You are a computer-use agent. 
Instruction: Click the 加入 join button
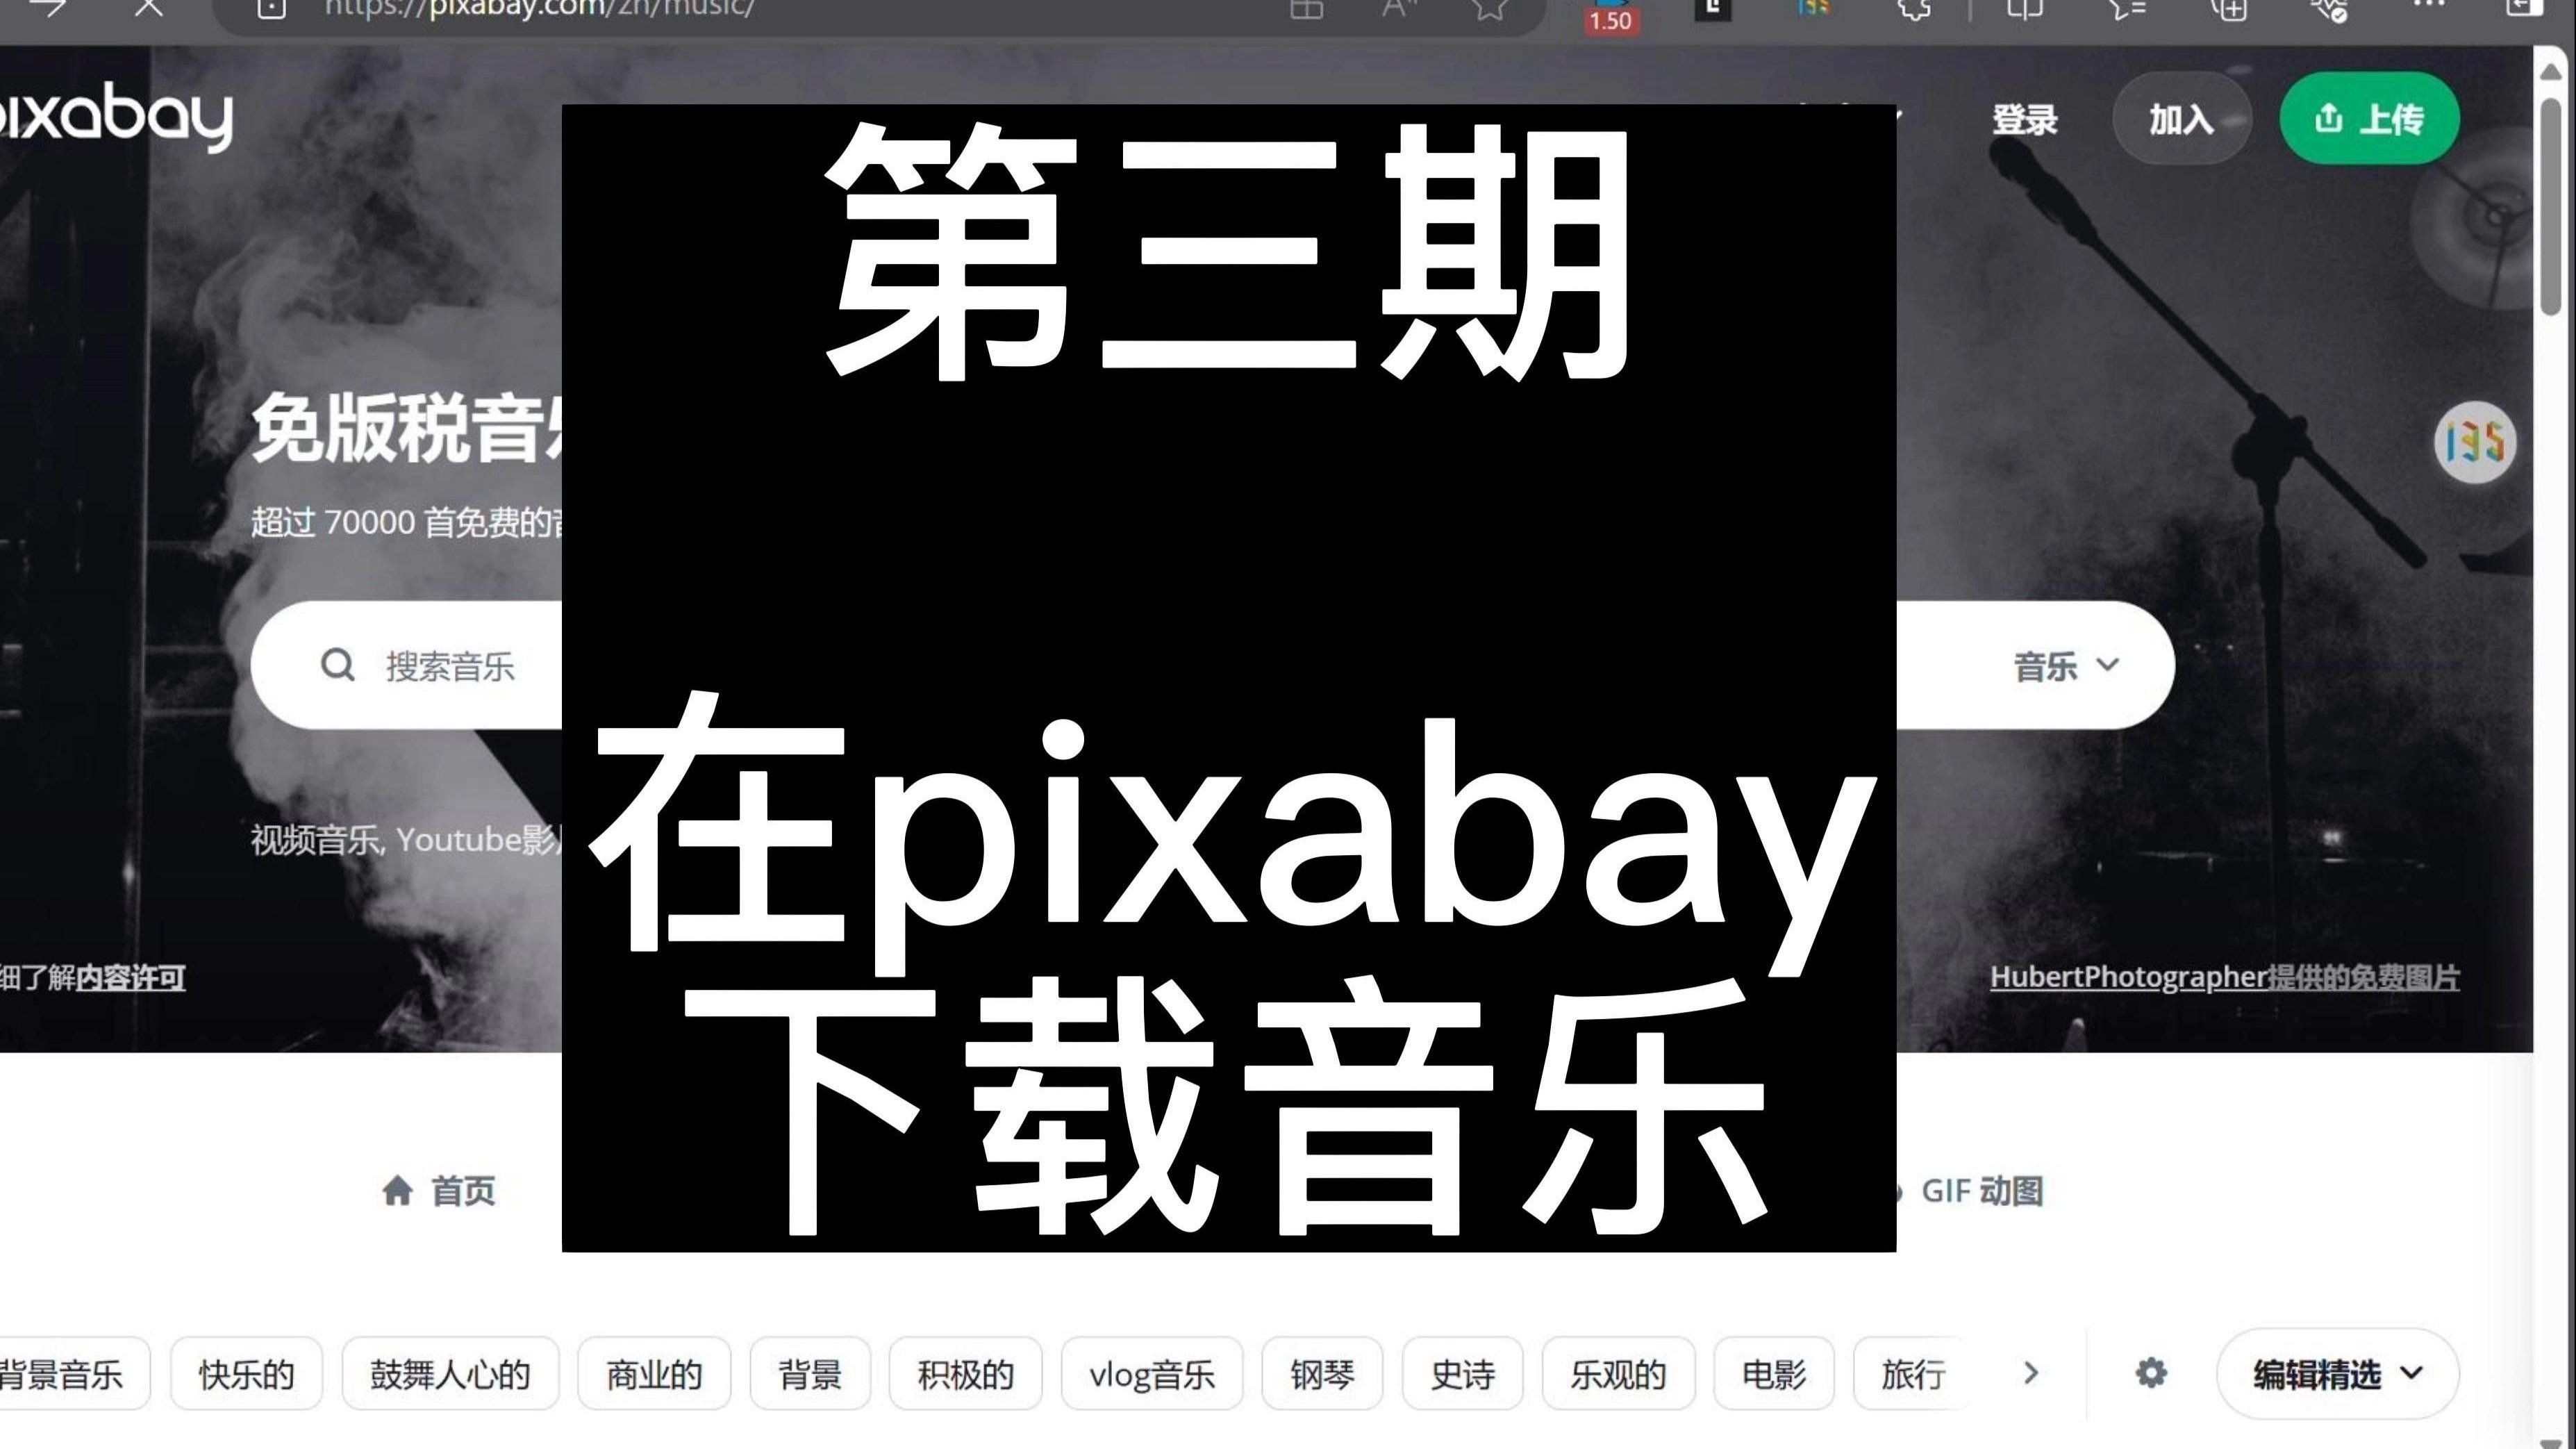(x=2182, y=119)
